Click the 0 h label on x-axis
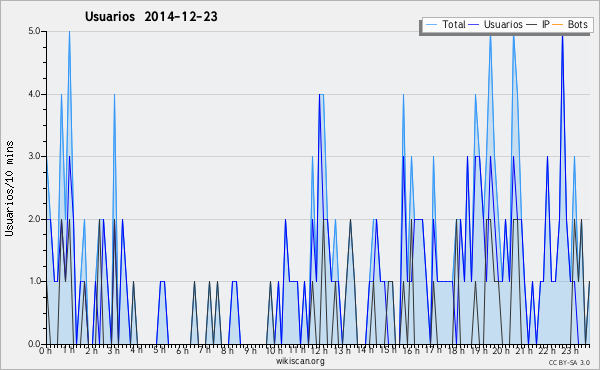Viewport: 600px width, 370px height. [x=46, y=350]
